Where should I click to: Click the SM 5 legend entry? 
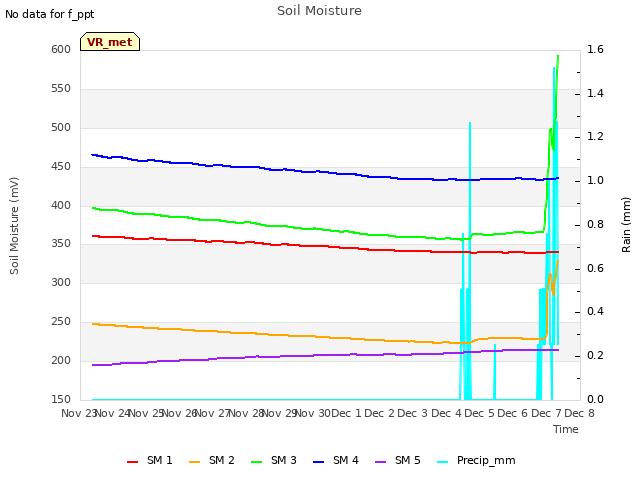(x=398, y=460)
